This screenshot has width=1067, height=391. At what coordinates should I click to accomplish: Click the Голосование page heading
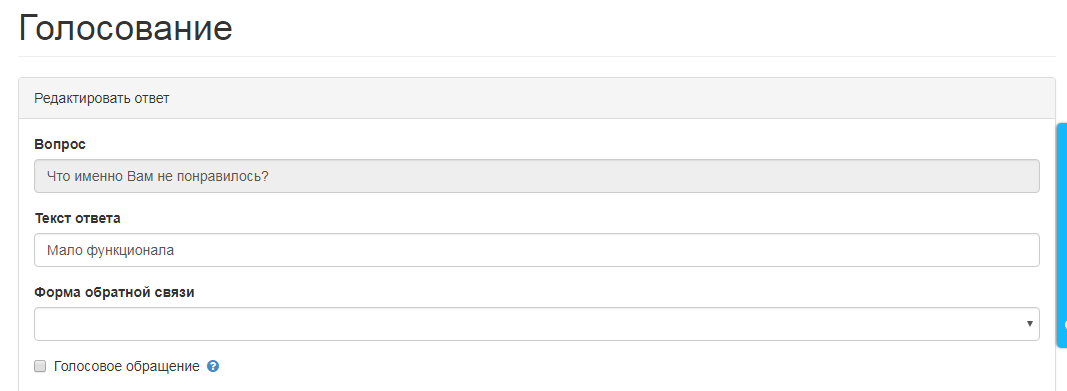125,28
